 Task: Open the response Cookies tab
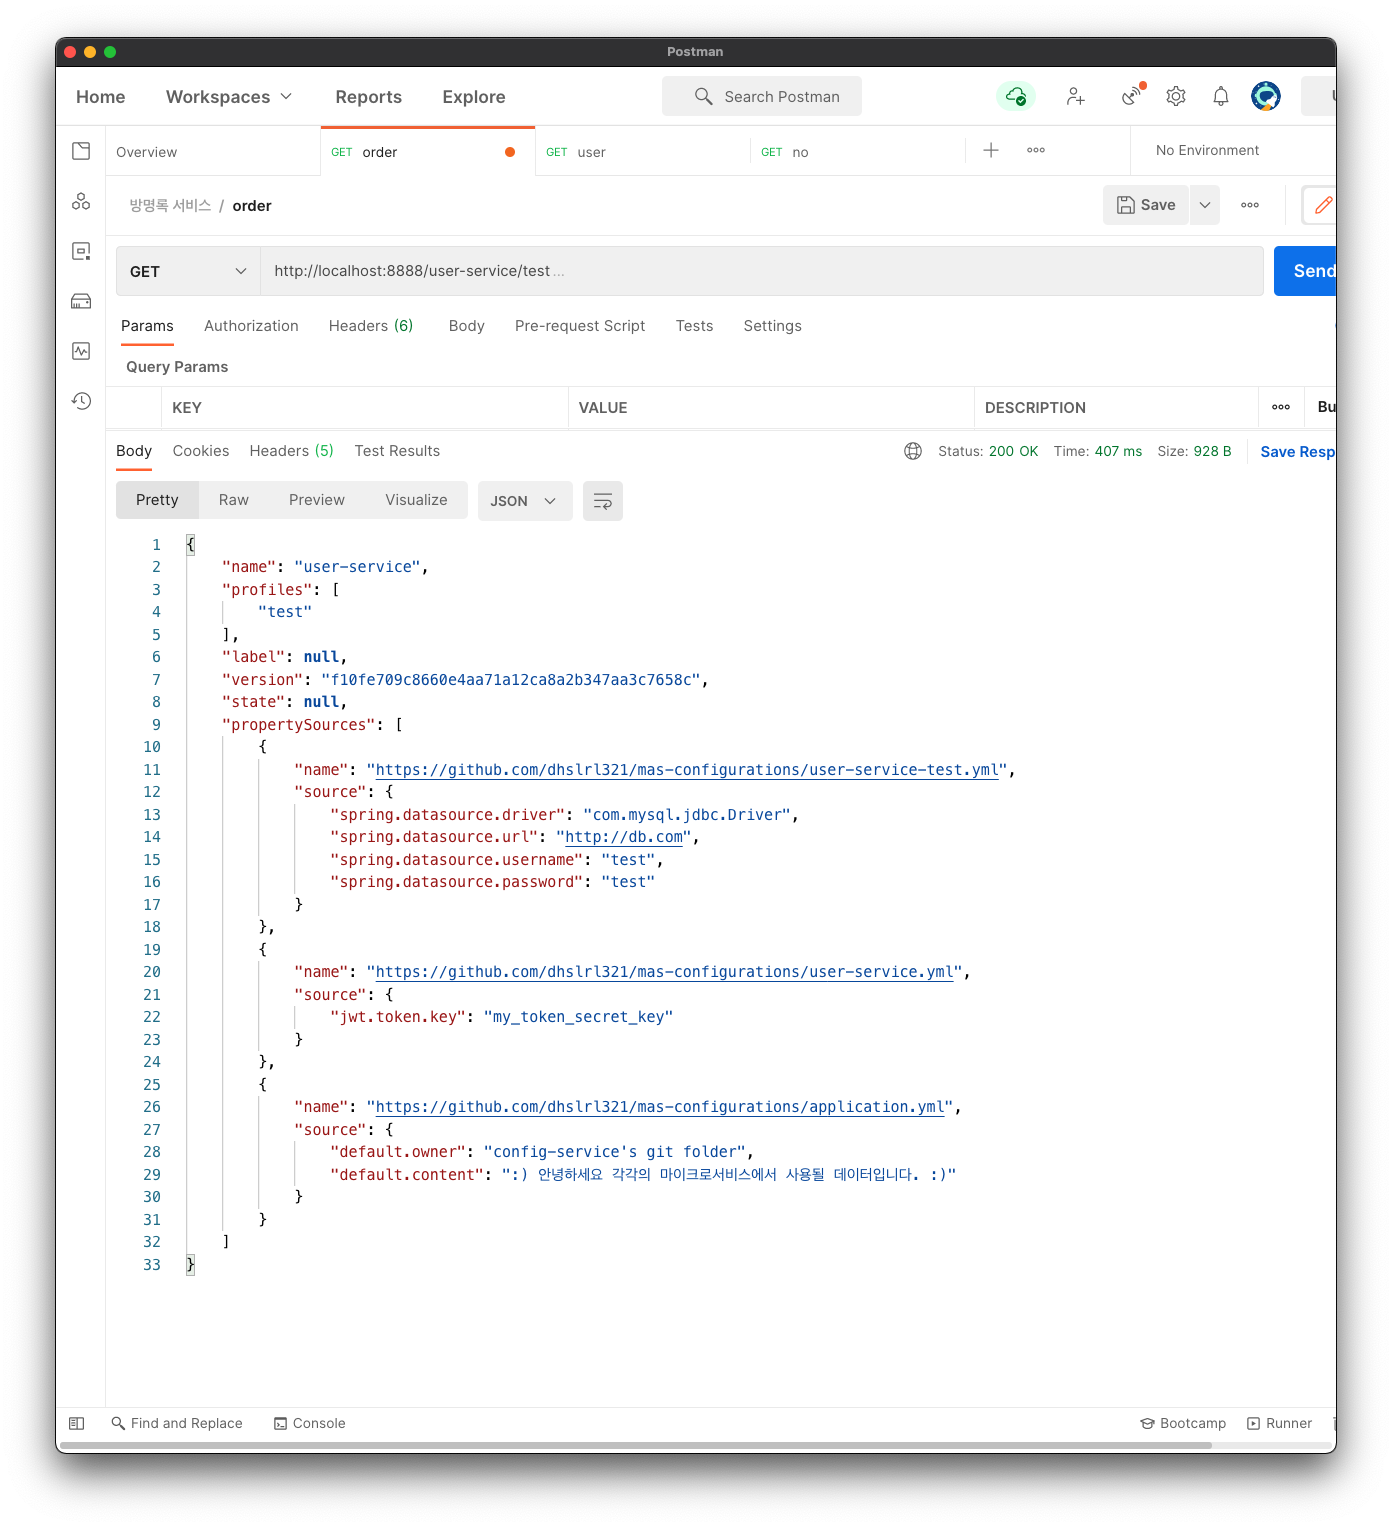[201, 451]
